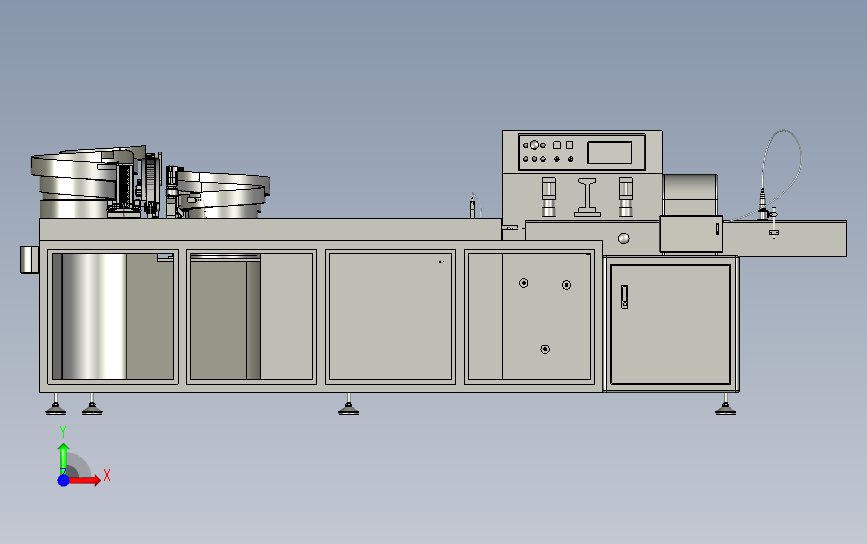
Task: Select the conveyor extension on the far right
Action: click(785, 239)
